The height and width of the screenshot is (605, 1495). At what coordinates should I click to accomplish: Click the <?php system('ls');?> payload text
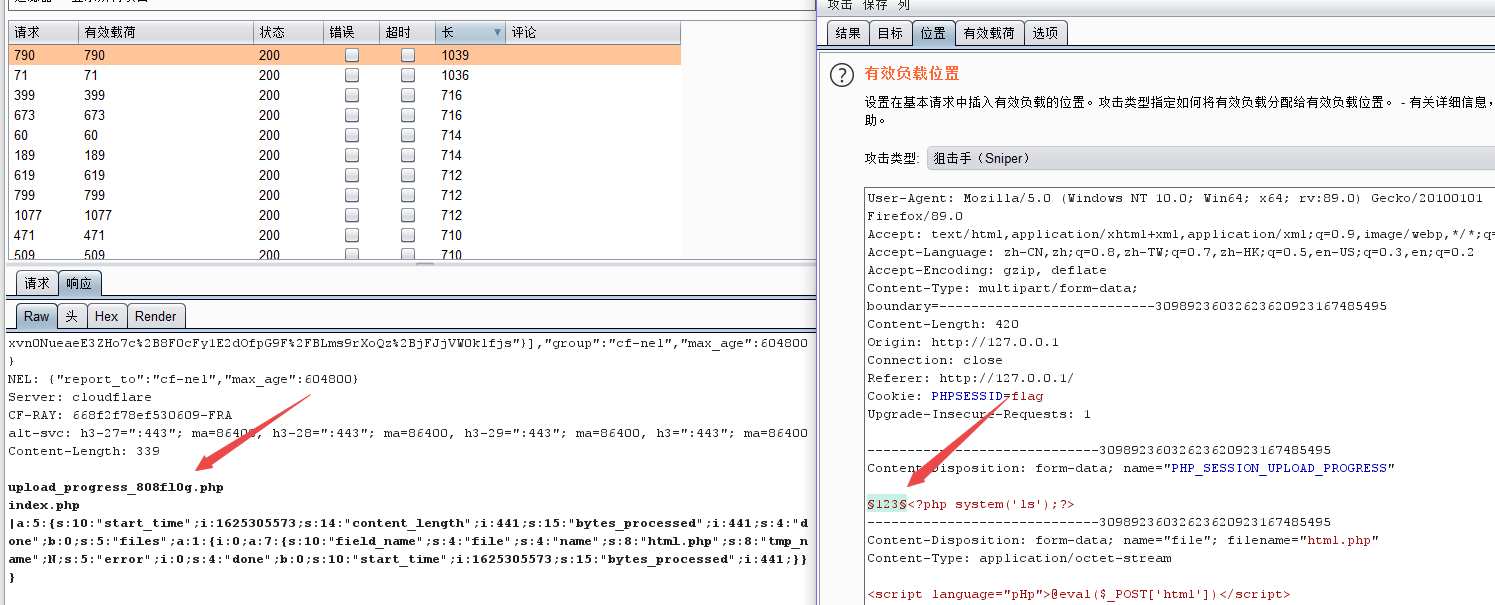point(991,504)
